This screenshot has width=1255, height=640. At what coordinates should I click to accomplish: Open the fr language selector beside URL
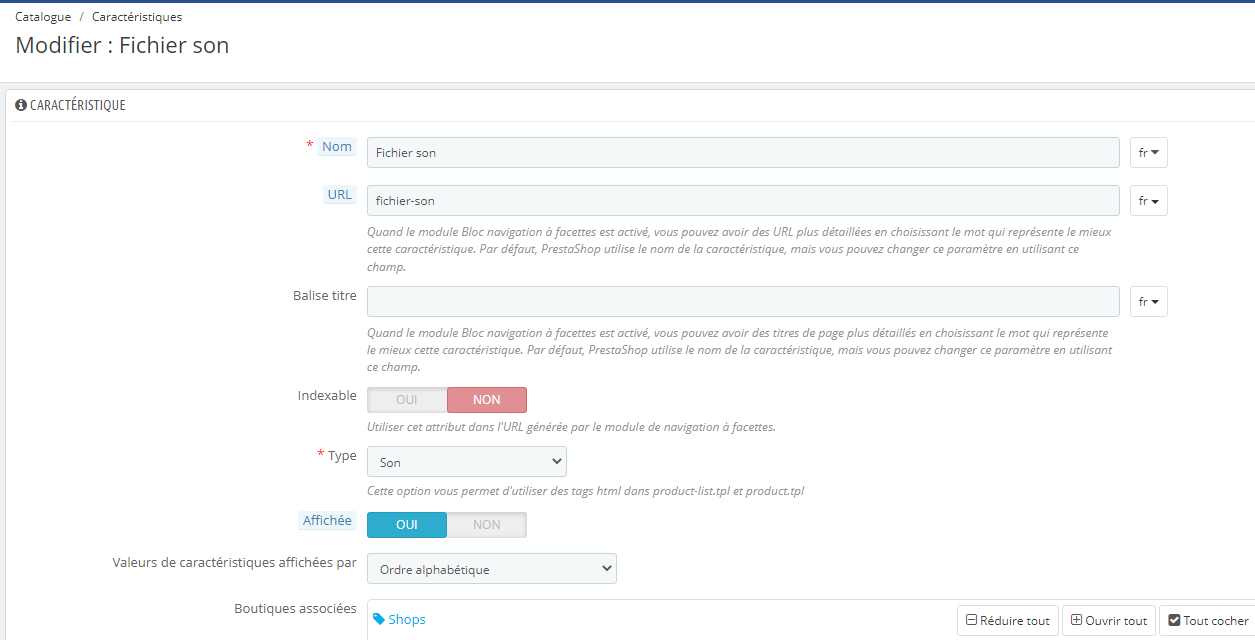(1149, 201)
